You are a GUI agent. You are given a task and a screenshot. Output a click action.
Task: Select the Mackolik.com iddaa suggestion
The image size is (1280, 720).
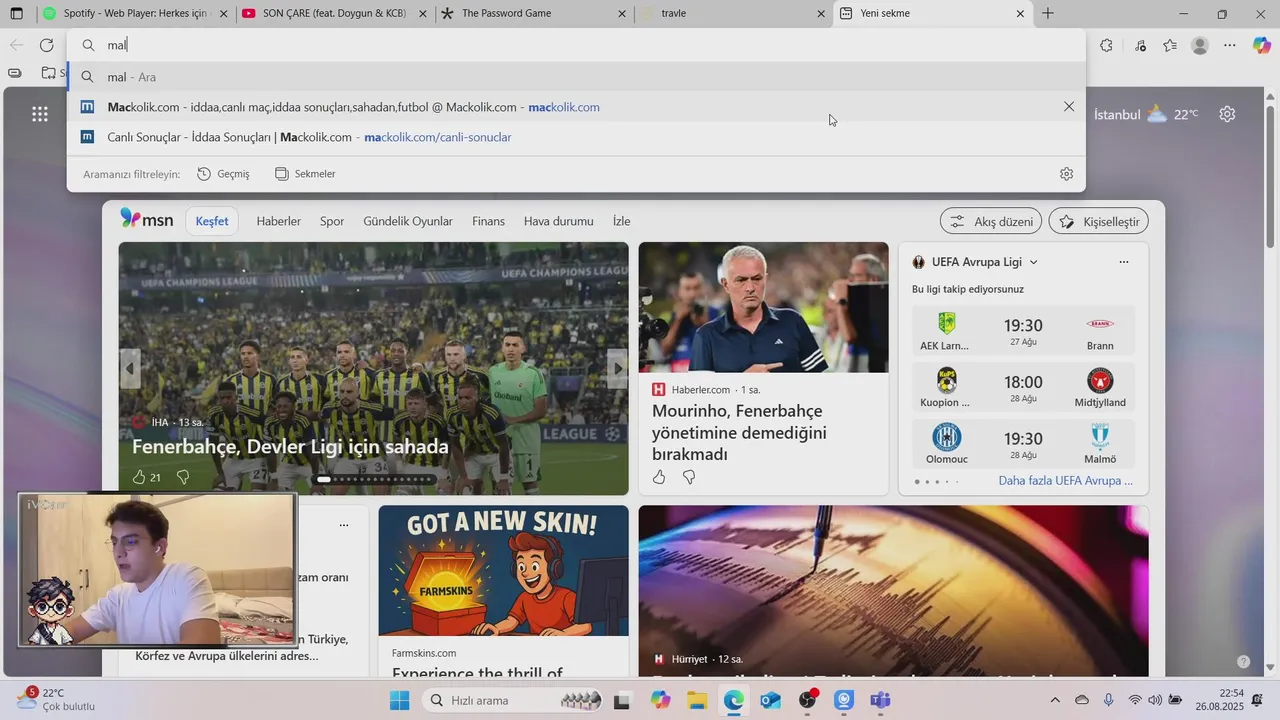[576, 107]
